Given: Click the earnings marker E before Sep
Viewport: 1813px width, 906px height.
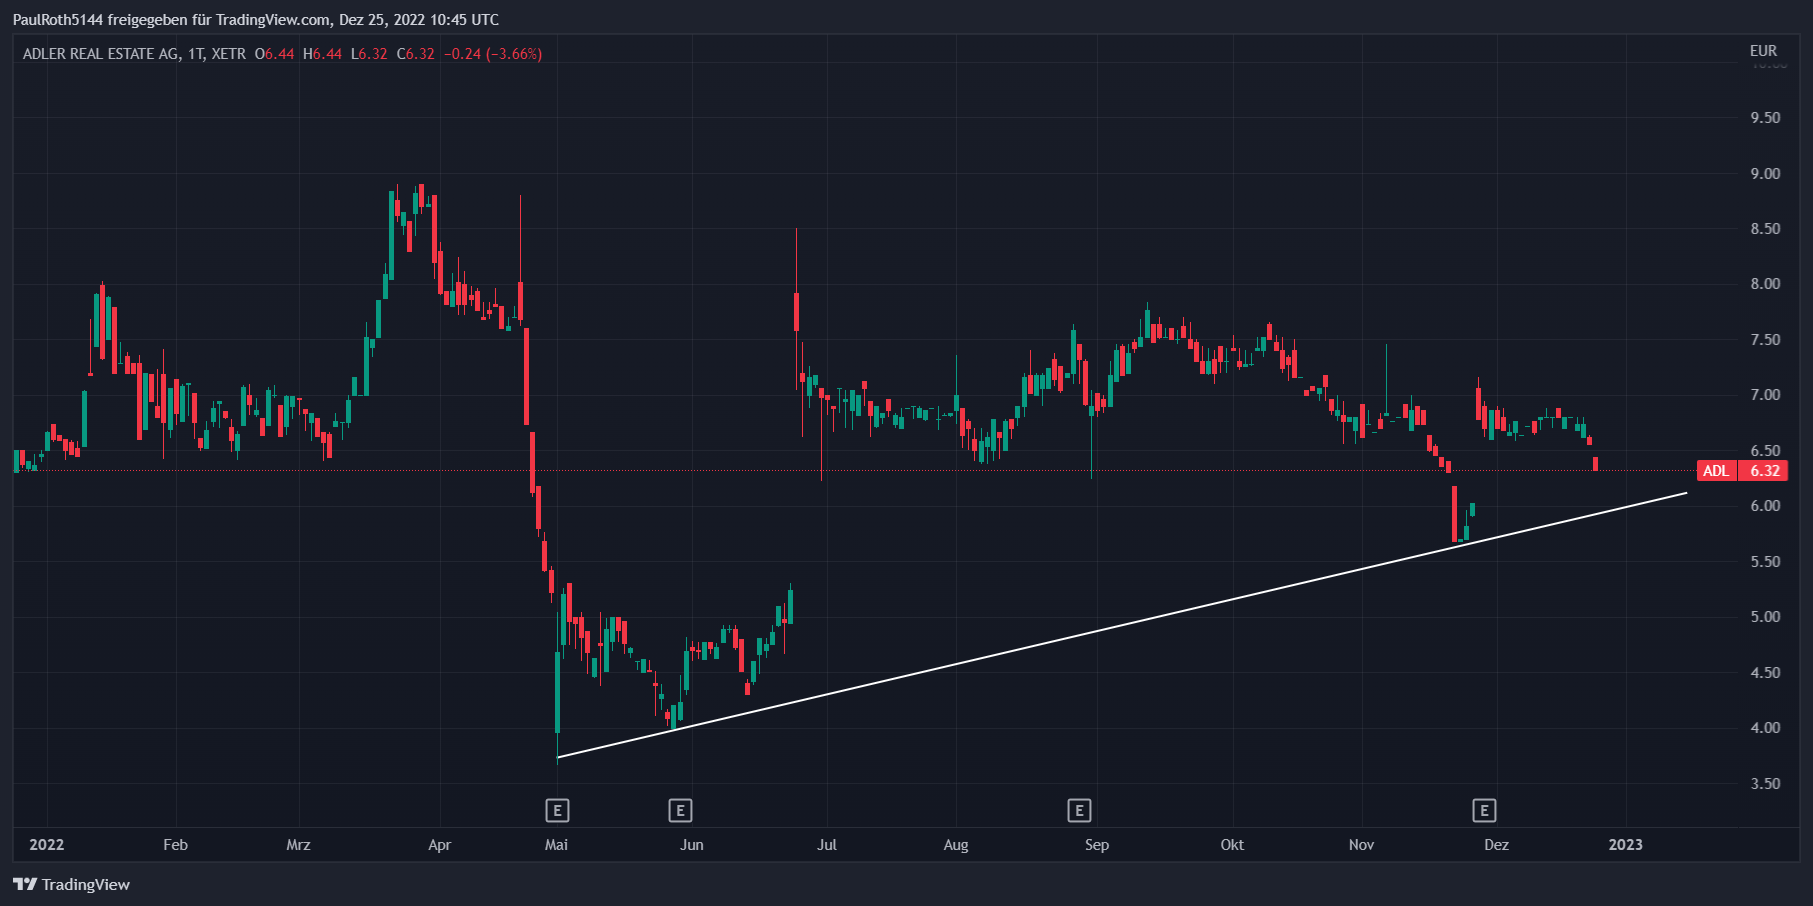Looking at the screenshot, I should [1079, 810].
